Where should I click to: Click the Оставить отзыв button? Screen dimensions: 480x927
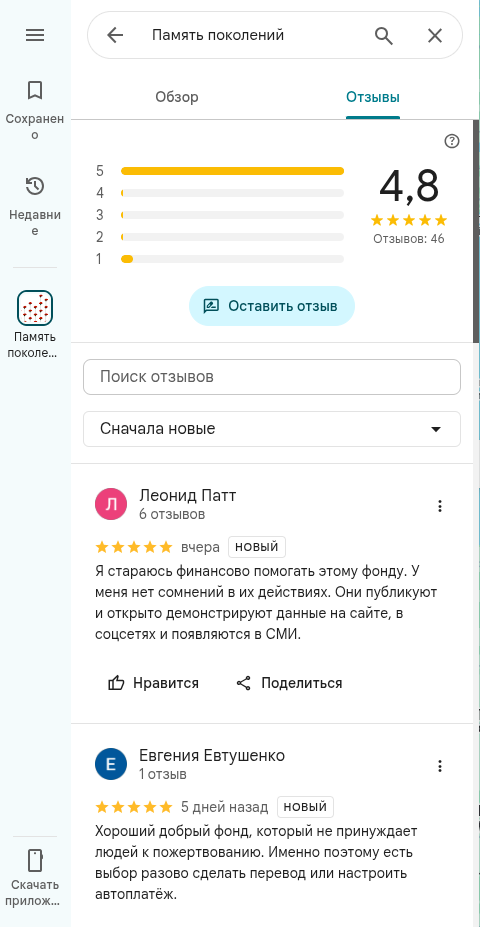pyautogui.click(x=271, y=306)
